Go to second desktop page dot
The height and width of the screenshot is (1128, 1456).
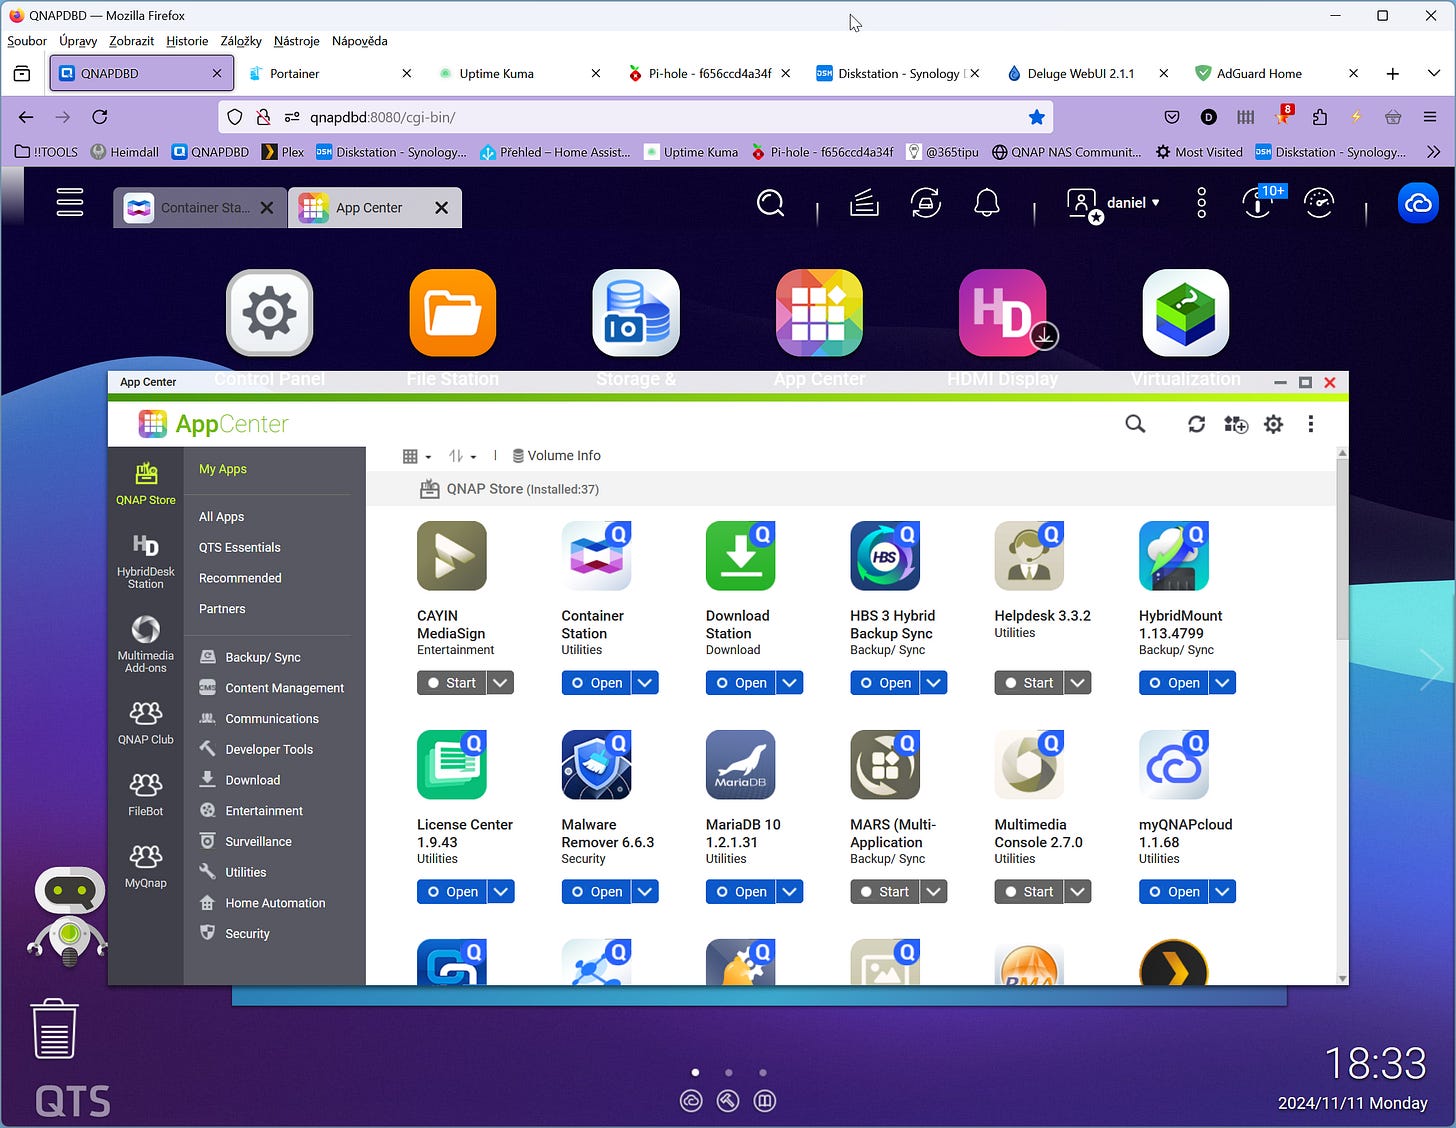click(x=729, y=1072)
